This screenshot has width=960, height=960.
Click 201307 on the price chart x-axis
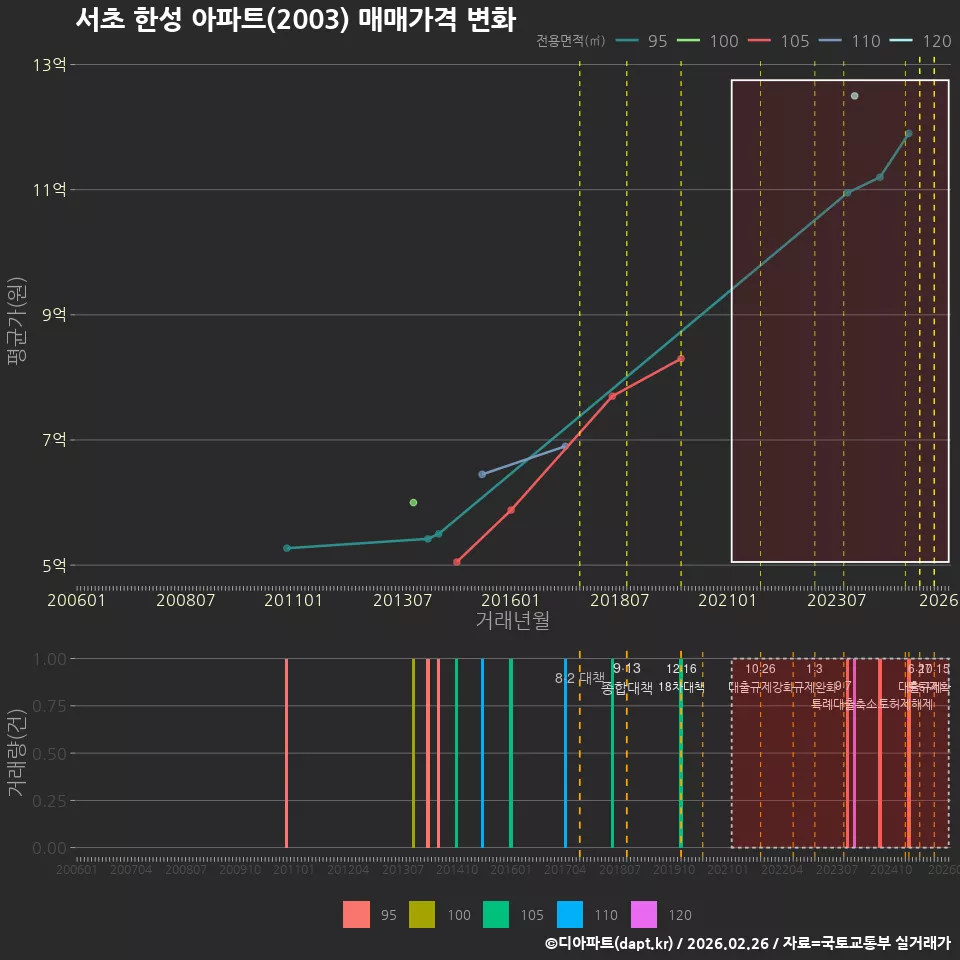(402, 600)
